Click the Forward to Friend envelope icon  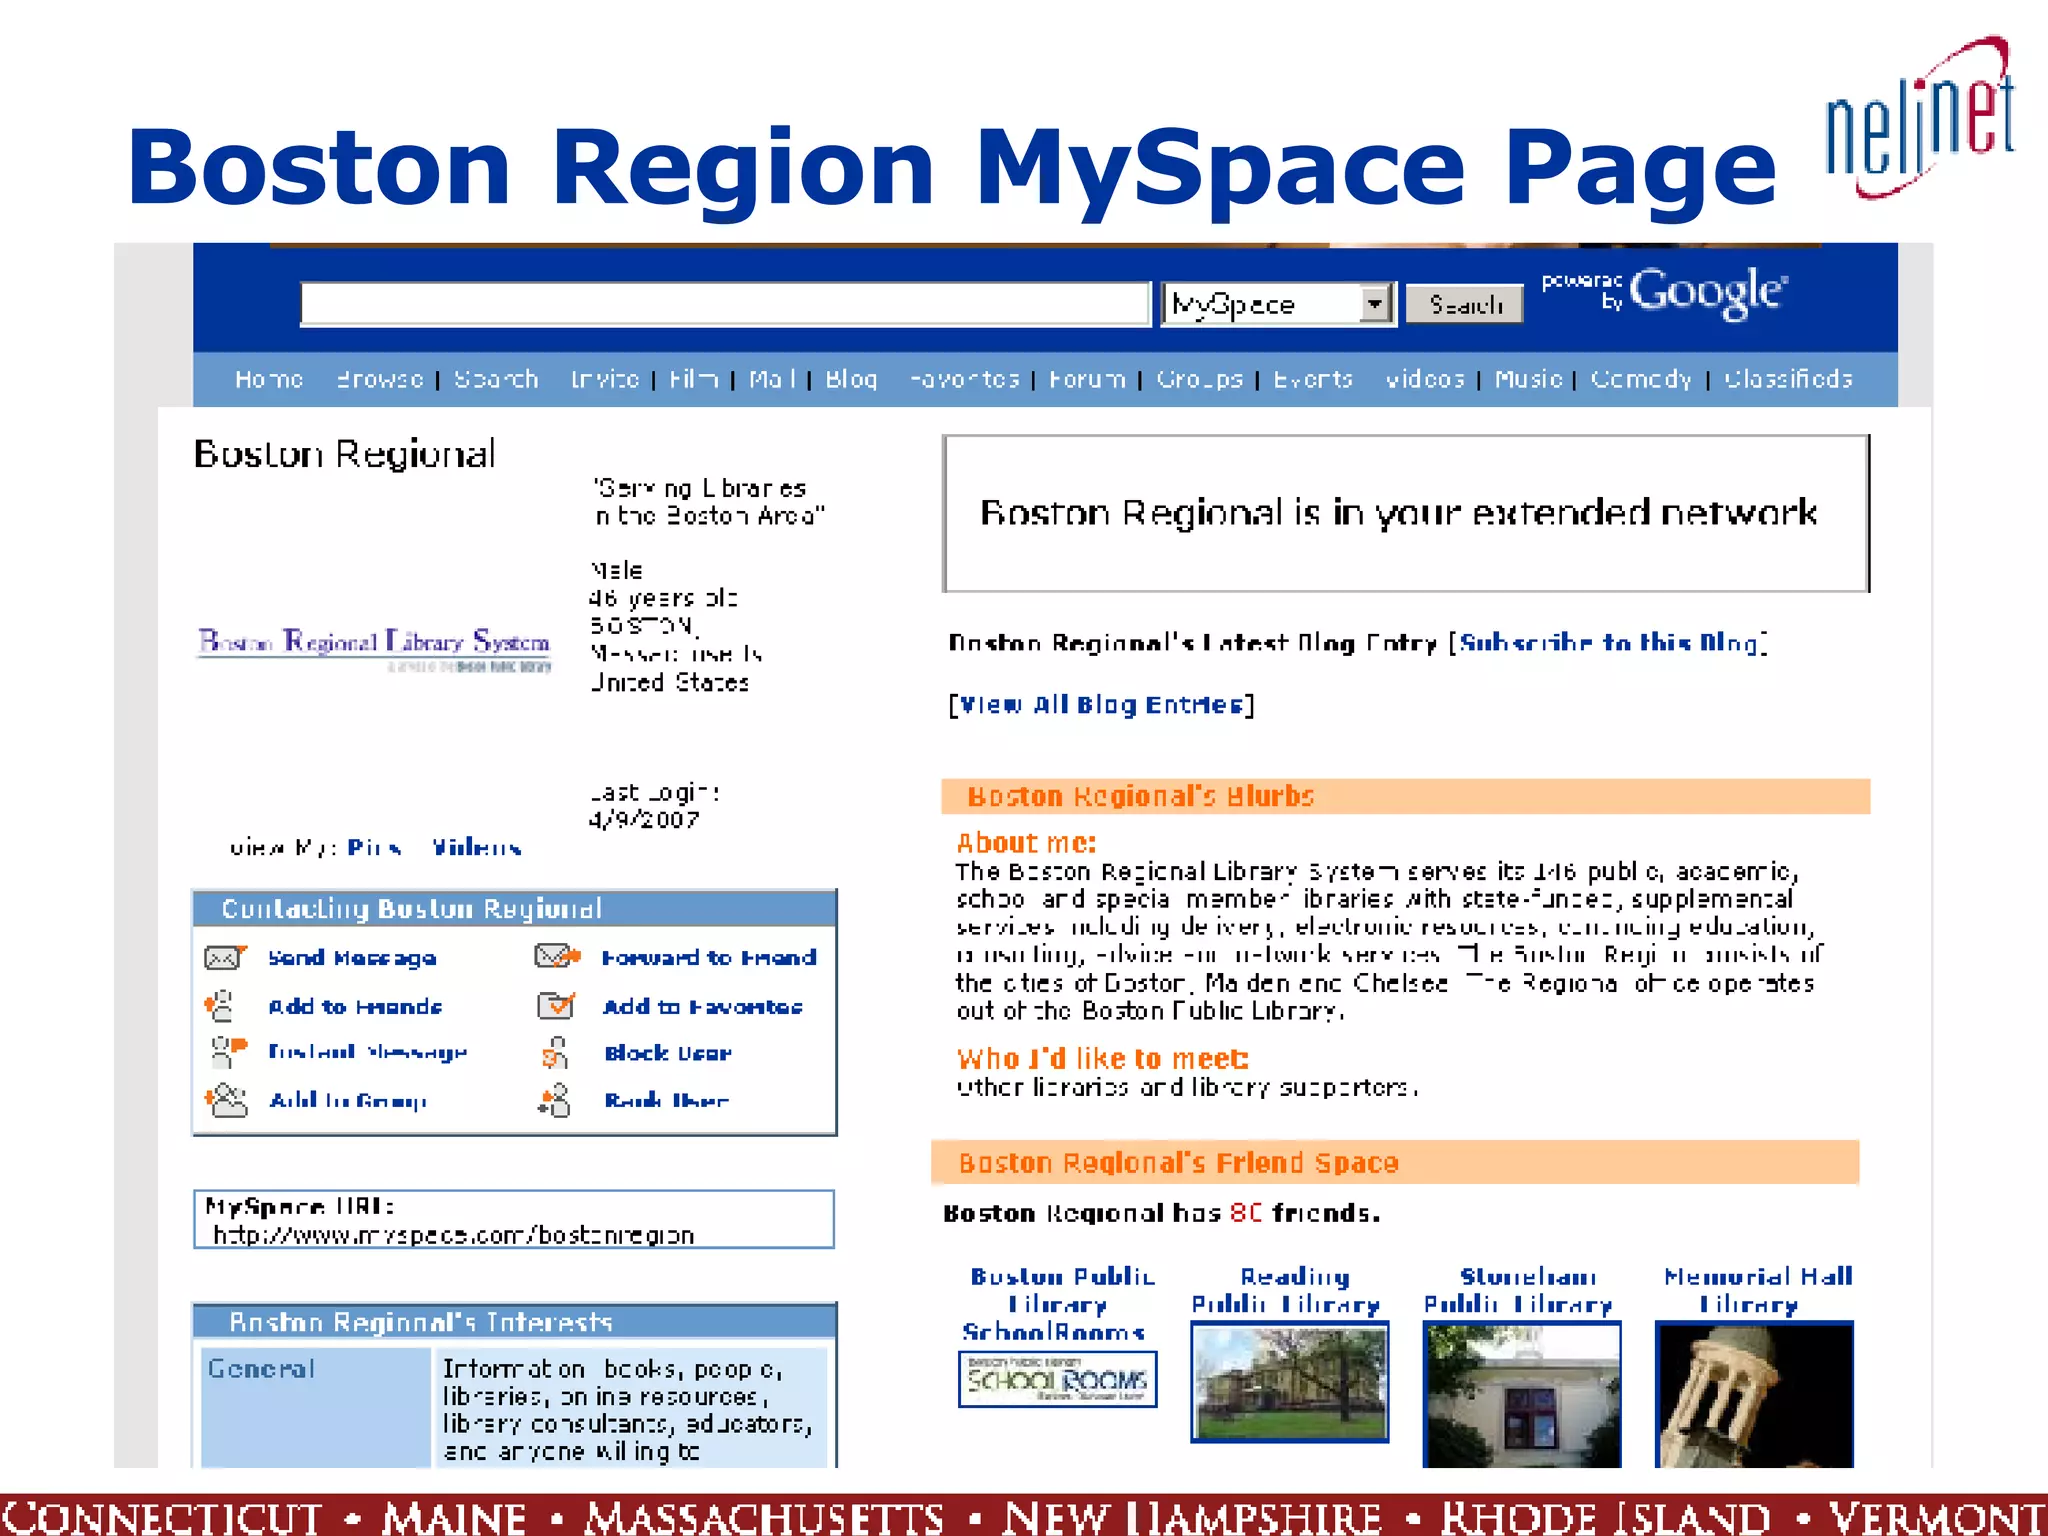[557, 956]
